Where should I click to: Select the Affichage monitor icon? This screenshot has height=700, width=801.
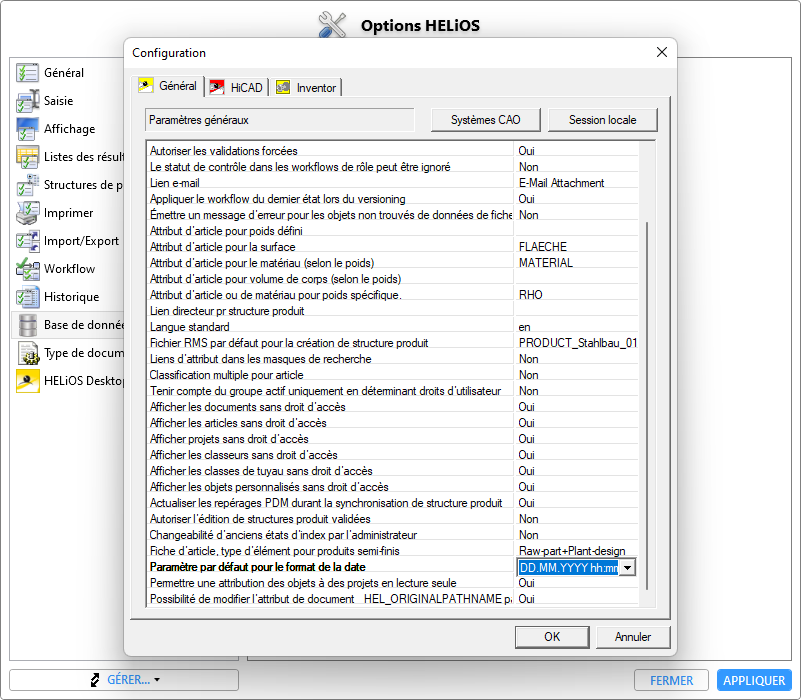[27, 129]
